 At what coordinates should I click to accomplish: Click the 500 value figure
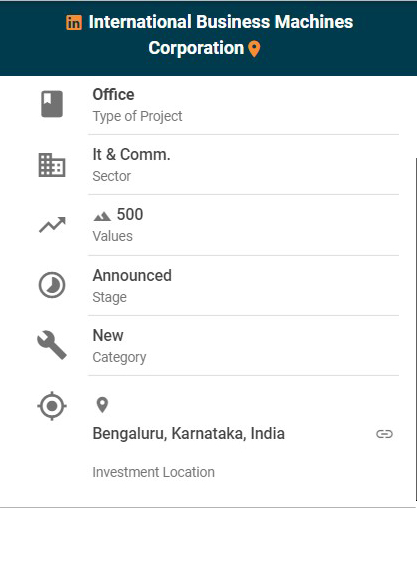130,215
